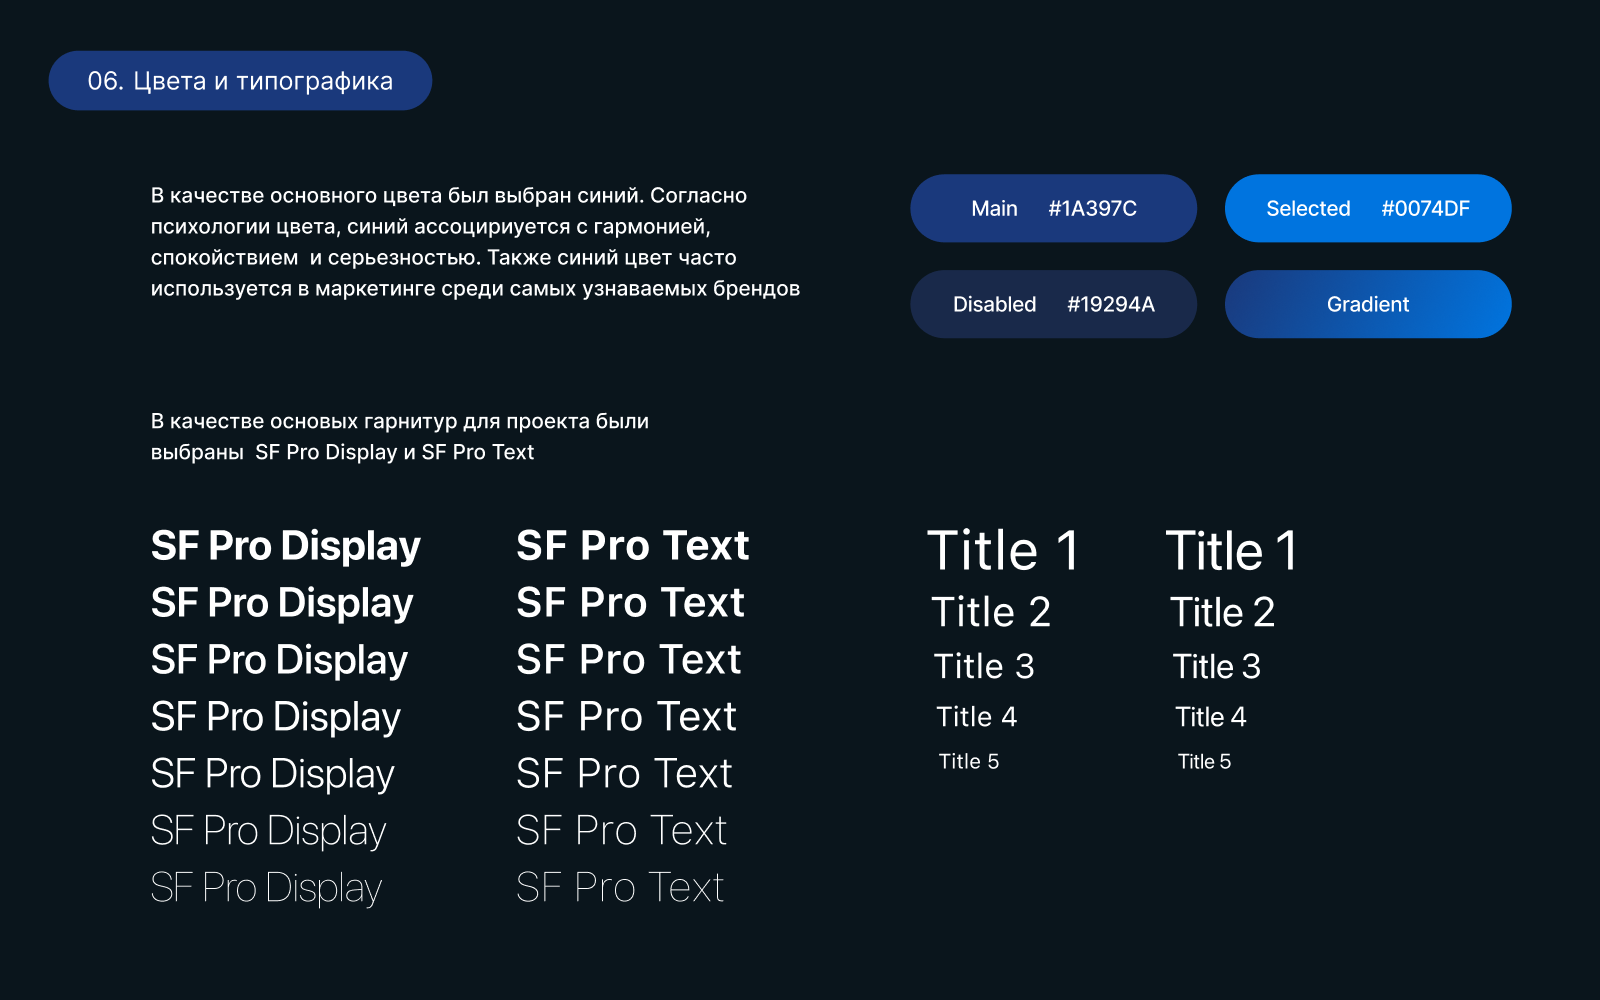The height and width of the screenshot is (1000, 1600).
Task: Select the thinnest SF Pro Display sample
Action: coord(266,888)
